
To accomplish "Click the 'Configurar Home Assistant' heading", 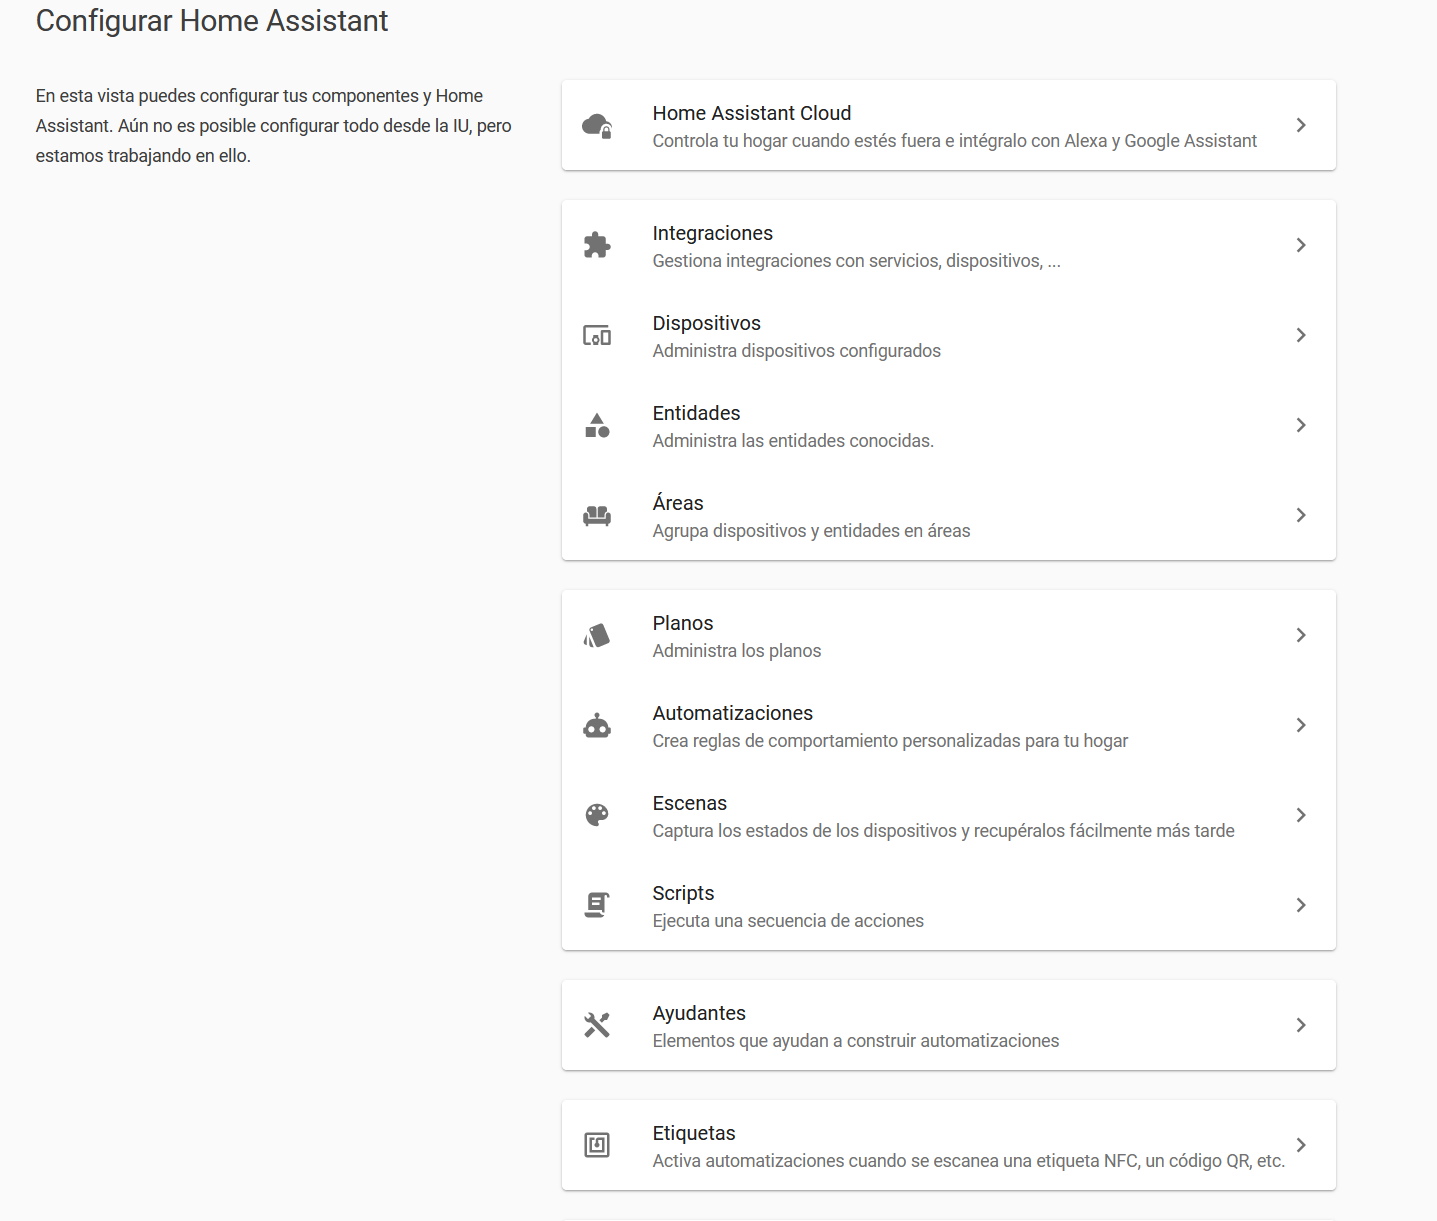I will pos(212,21).
